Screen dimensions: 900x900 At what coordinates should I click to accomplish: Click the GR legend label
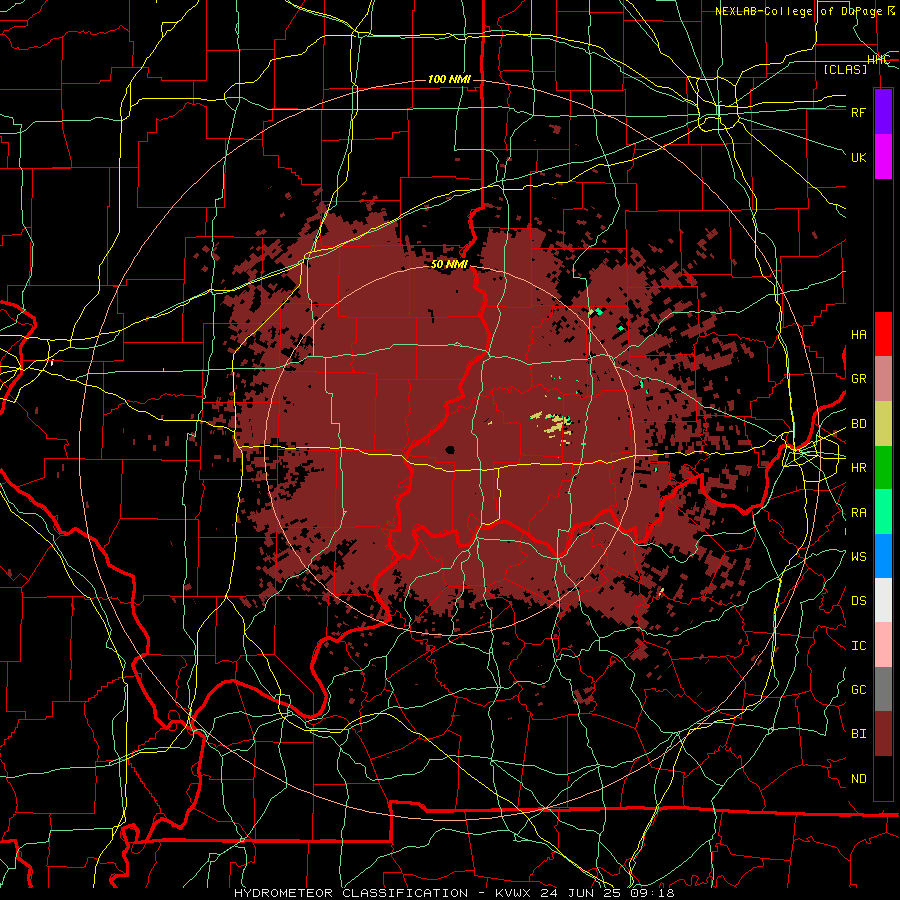coord(858,379)
